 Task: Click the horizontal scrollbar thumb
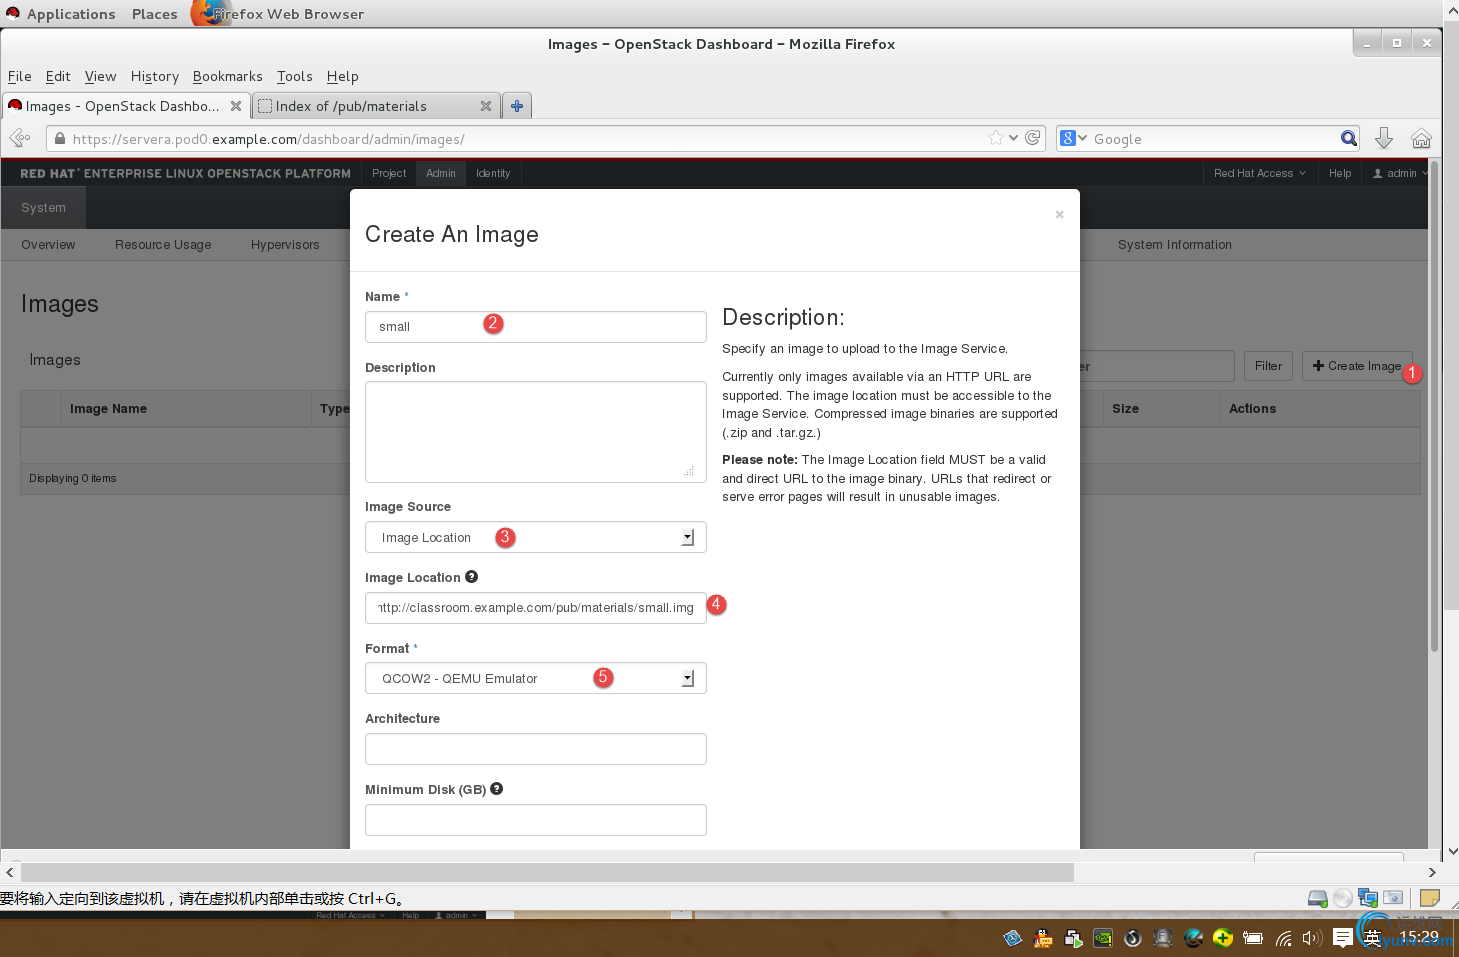pos(547,873)
